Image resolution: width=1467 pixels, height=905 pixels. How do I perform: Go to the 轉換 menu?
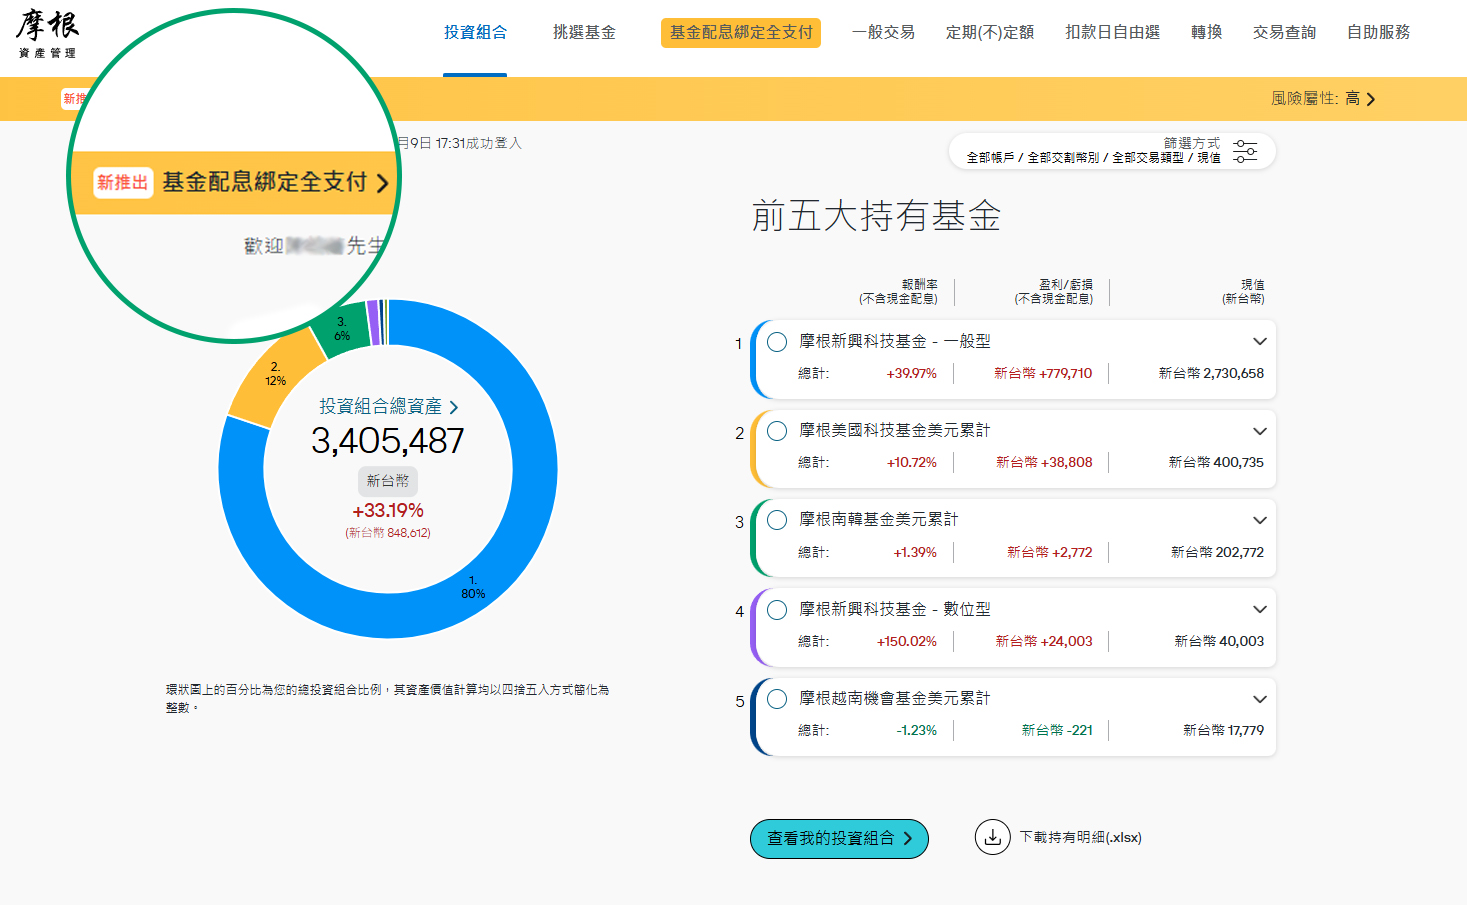pyautogui.click(x=1206, y=33)
